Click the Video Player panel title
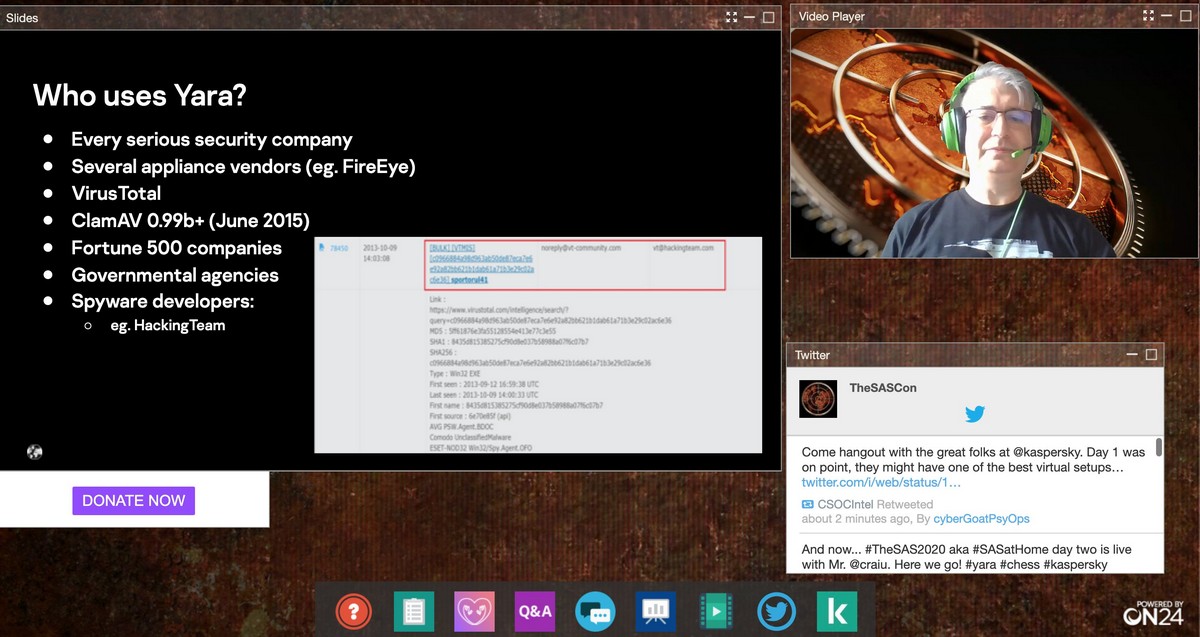This screenshot has width=1200, height=637. tap(832, 16)
